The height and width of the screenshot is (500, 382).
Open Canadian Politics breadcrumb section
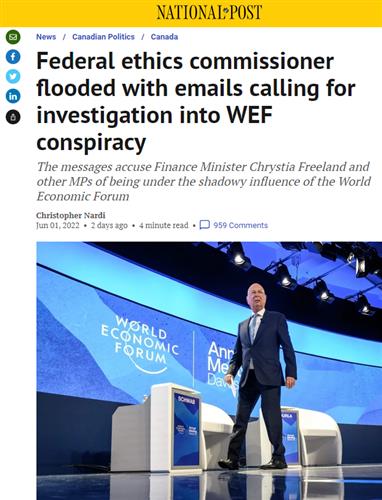coord(103,37)
